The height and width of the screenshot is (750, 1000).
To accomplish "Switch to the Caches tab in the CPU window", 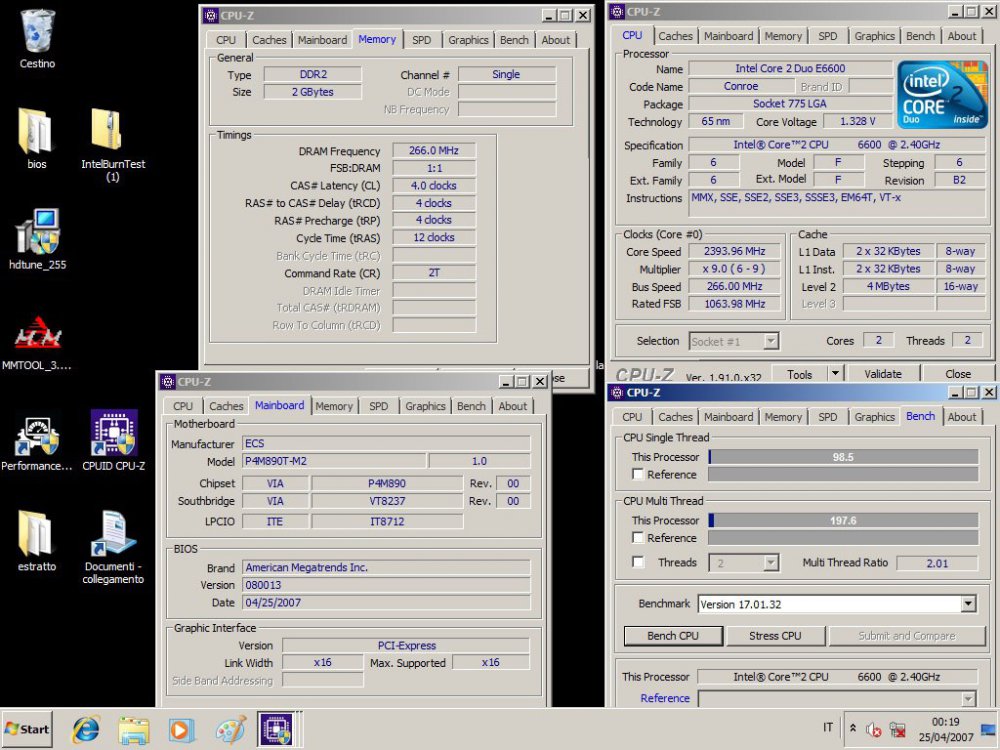I will pyautogui.click(x=676, y=35).
